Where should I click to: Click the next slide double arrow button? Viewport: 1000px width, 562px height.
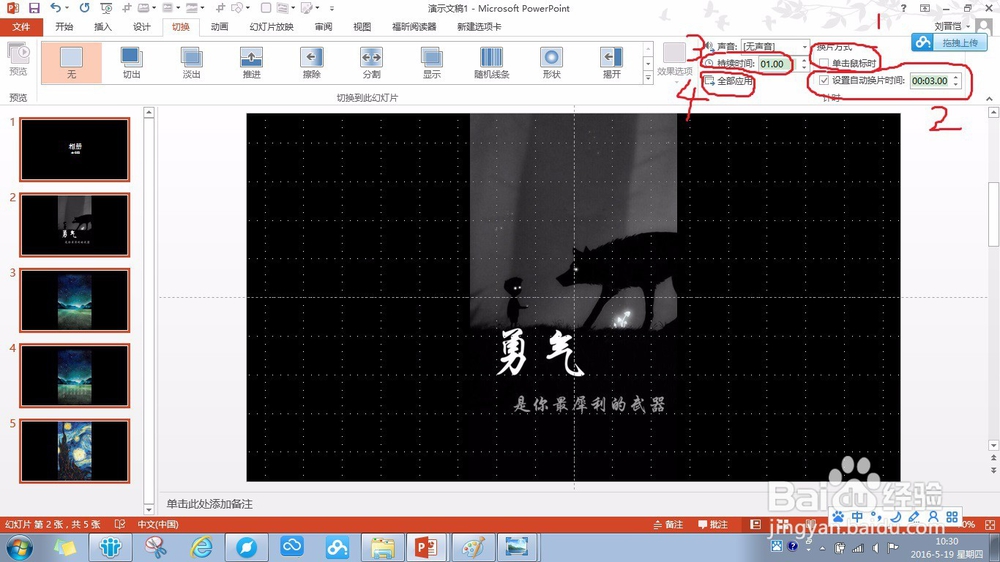pyautogui.click(x=993, y=470)
